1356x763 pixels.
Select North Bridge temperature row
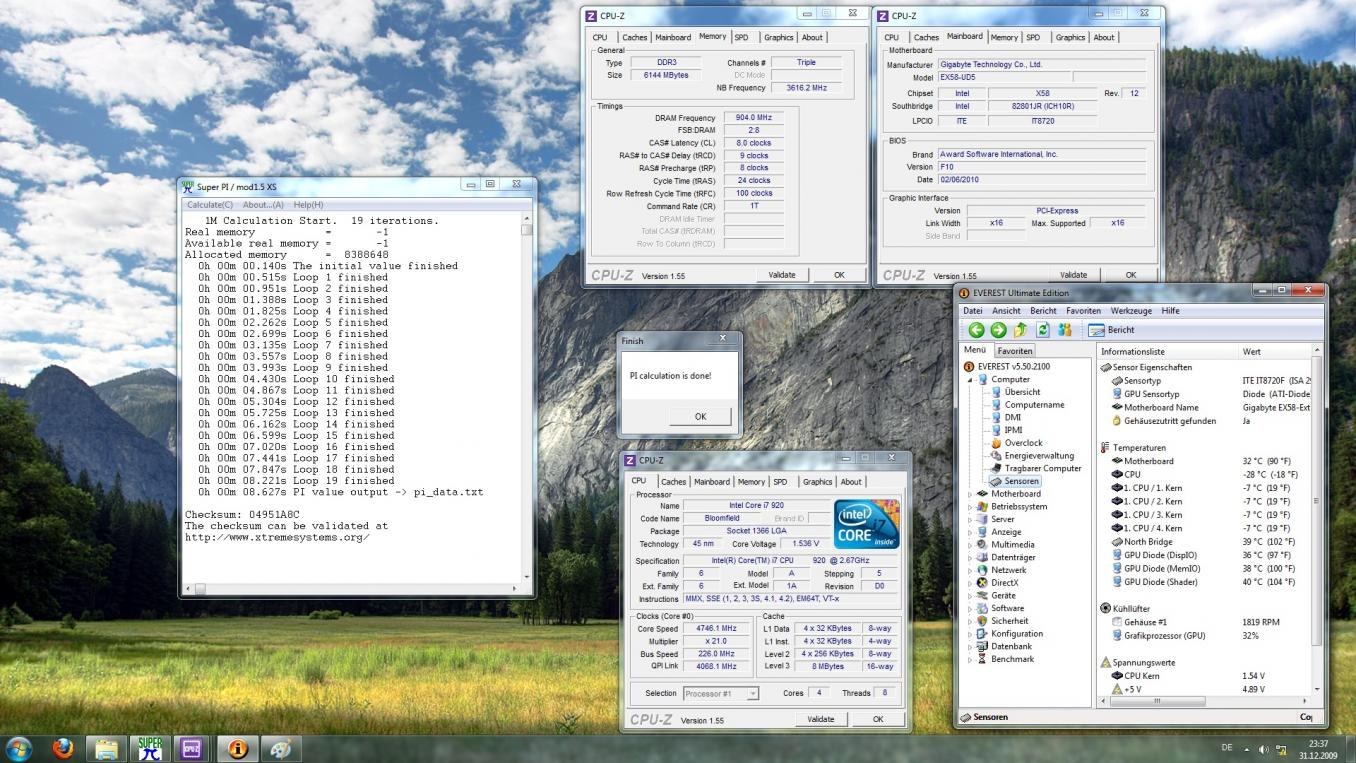click(x=1205, y=541)
